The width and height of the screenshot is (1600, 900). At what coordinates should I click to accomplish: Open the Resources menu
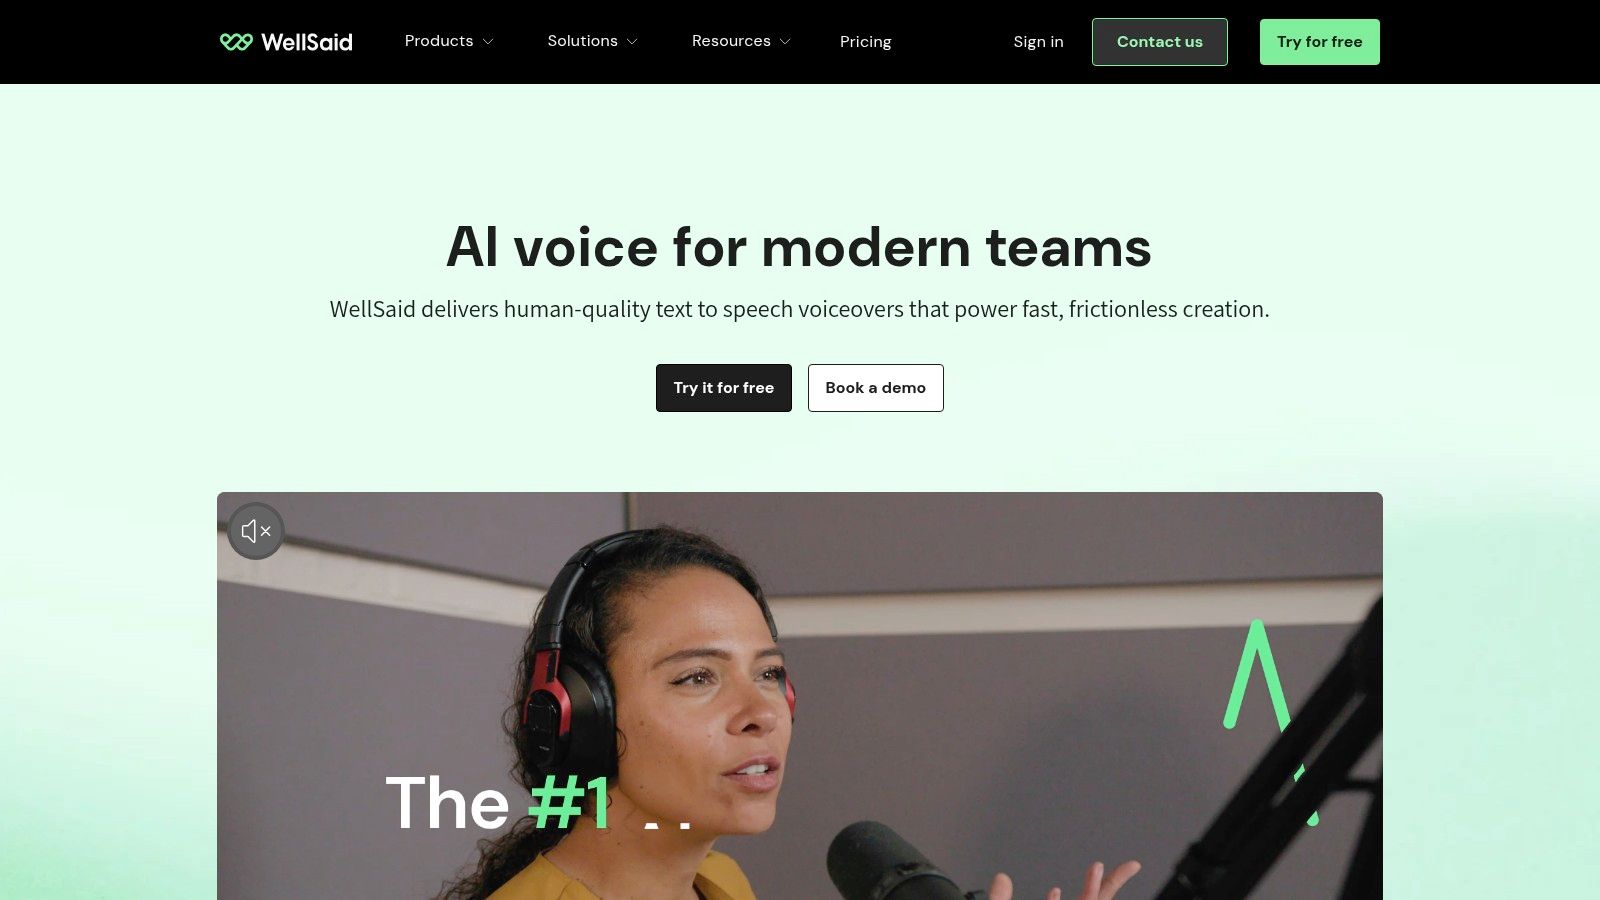point(741,41)
